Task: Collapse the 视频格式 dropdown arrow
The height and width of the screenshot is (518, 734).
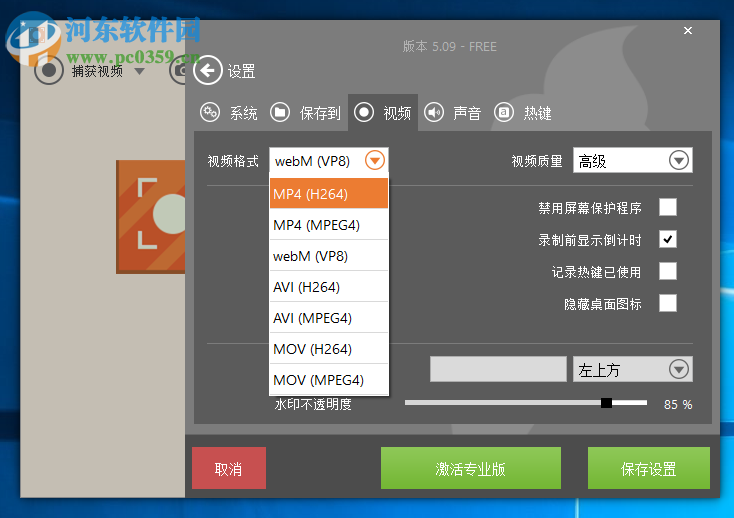Action: click(x=375, y=161)
